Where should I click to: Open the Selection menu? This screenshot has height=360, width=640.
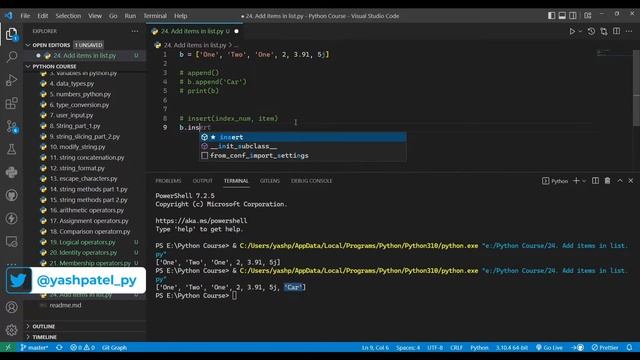tap(68, 16)
